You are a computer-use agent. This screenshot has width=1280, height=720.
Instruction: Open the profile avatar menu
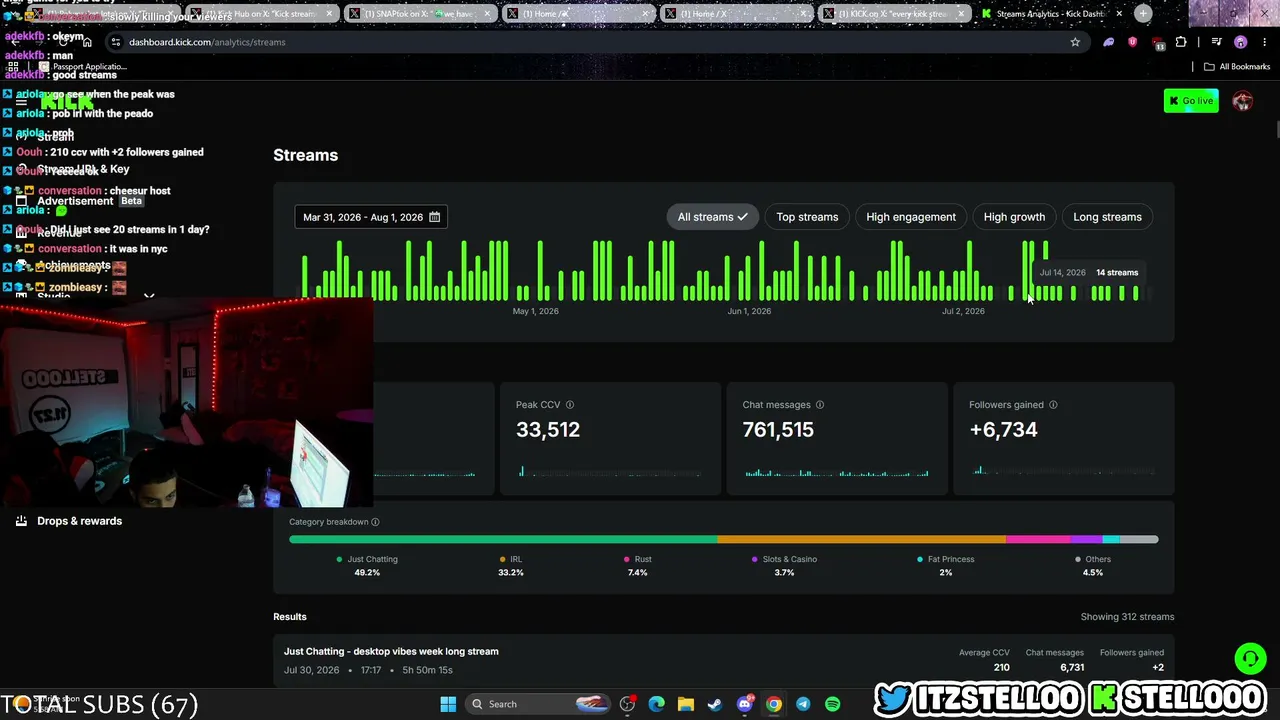click(1243, 101)
